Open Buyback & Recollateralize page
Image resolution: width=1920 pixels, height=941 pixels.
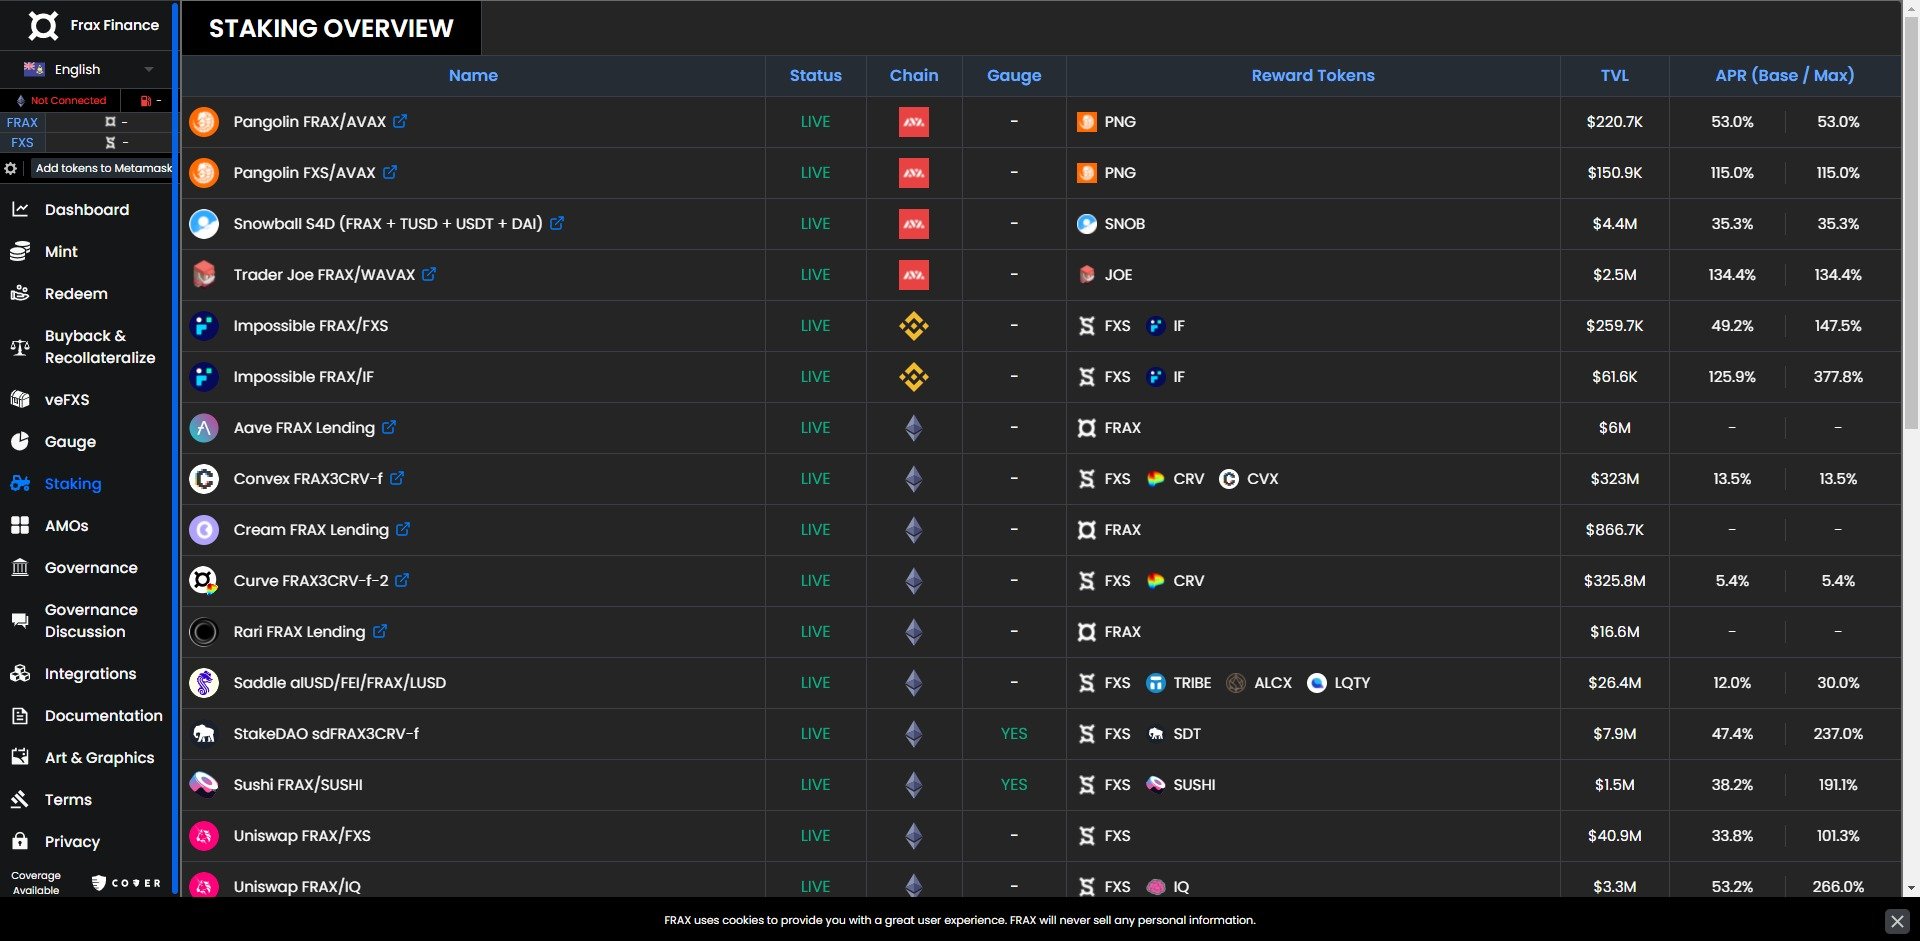pos(99,347)
